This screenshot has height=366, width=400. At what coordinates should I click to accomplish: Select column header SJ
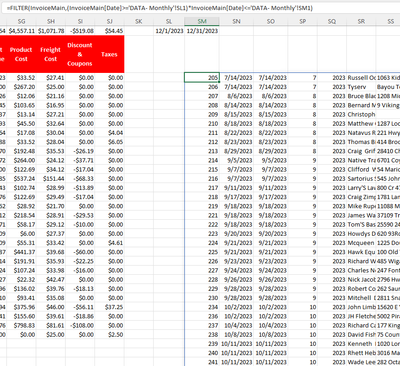pos(109,21)
